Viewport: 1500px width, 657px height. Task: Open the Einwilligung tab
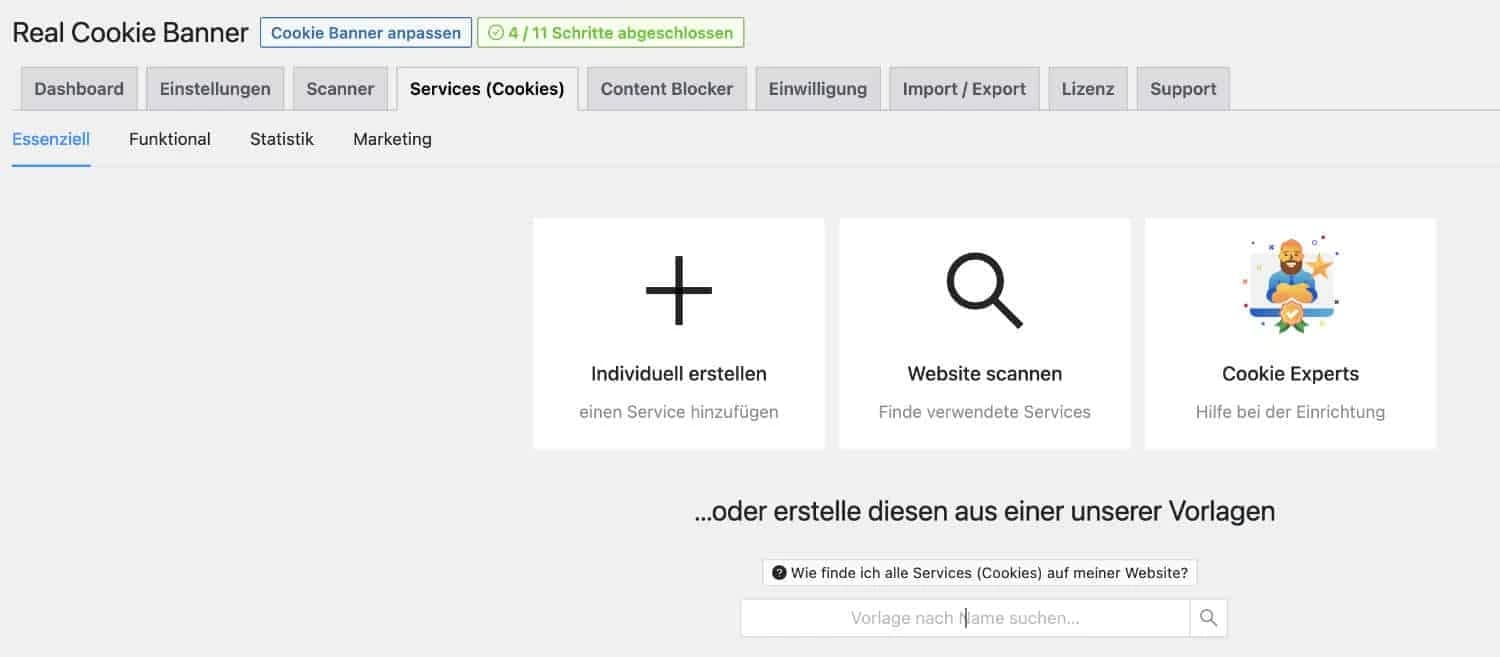[817, 89]
